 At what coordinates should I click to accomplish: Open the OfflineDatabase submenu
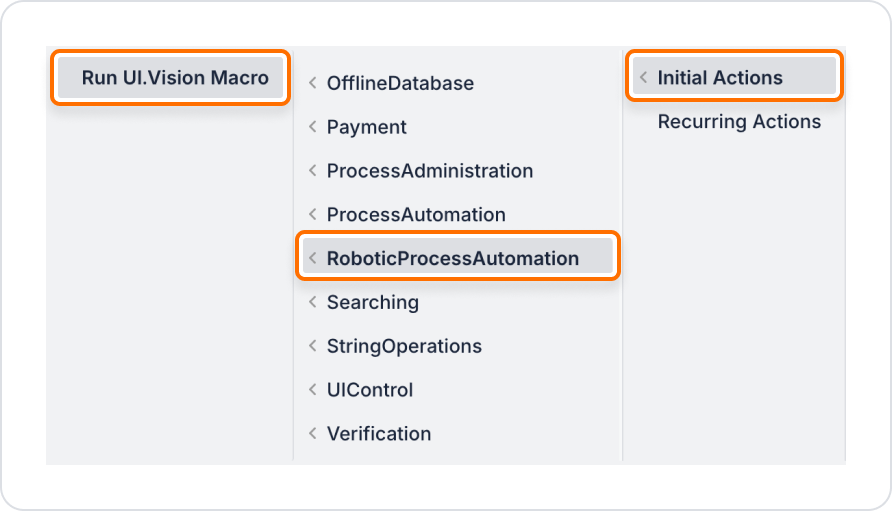(x=457, y=83)
